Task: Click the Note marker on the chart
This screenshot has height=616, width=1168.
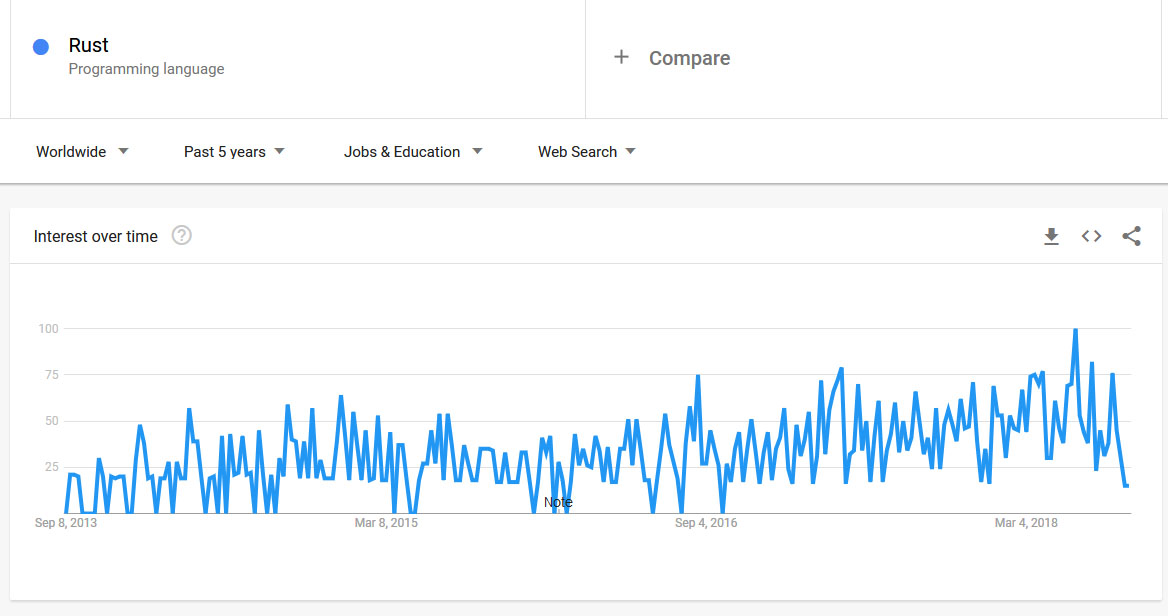Action: [558, 502]
